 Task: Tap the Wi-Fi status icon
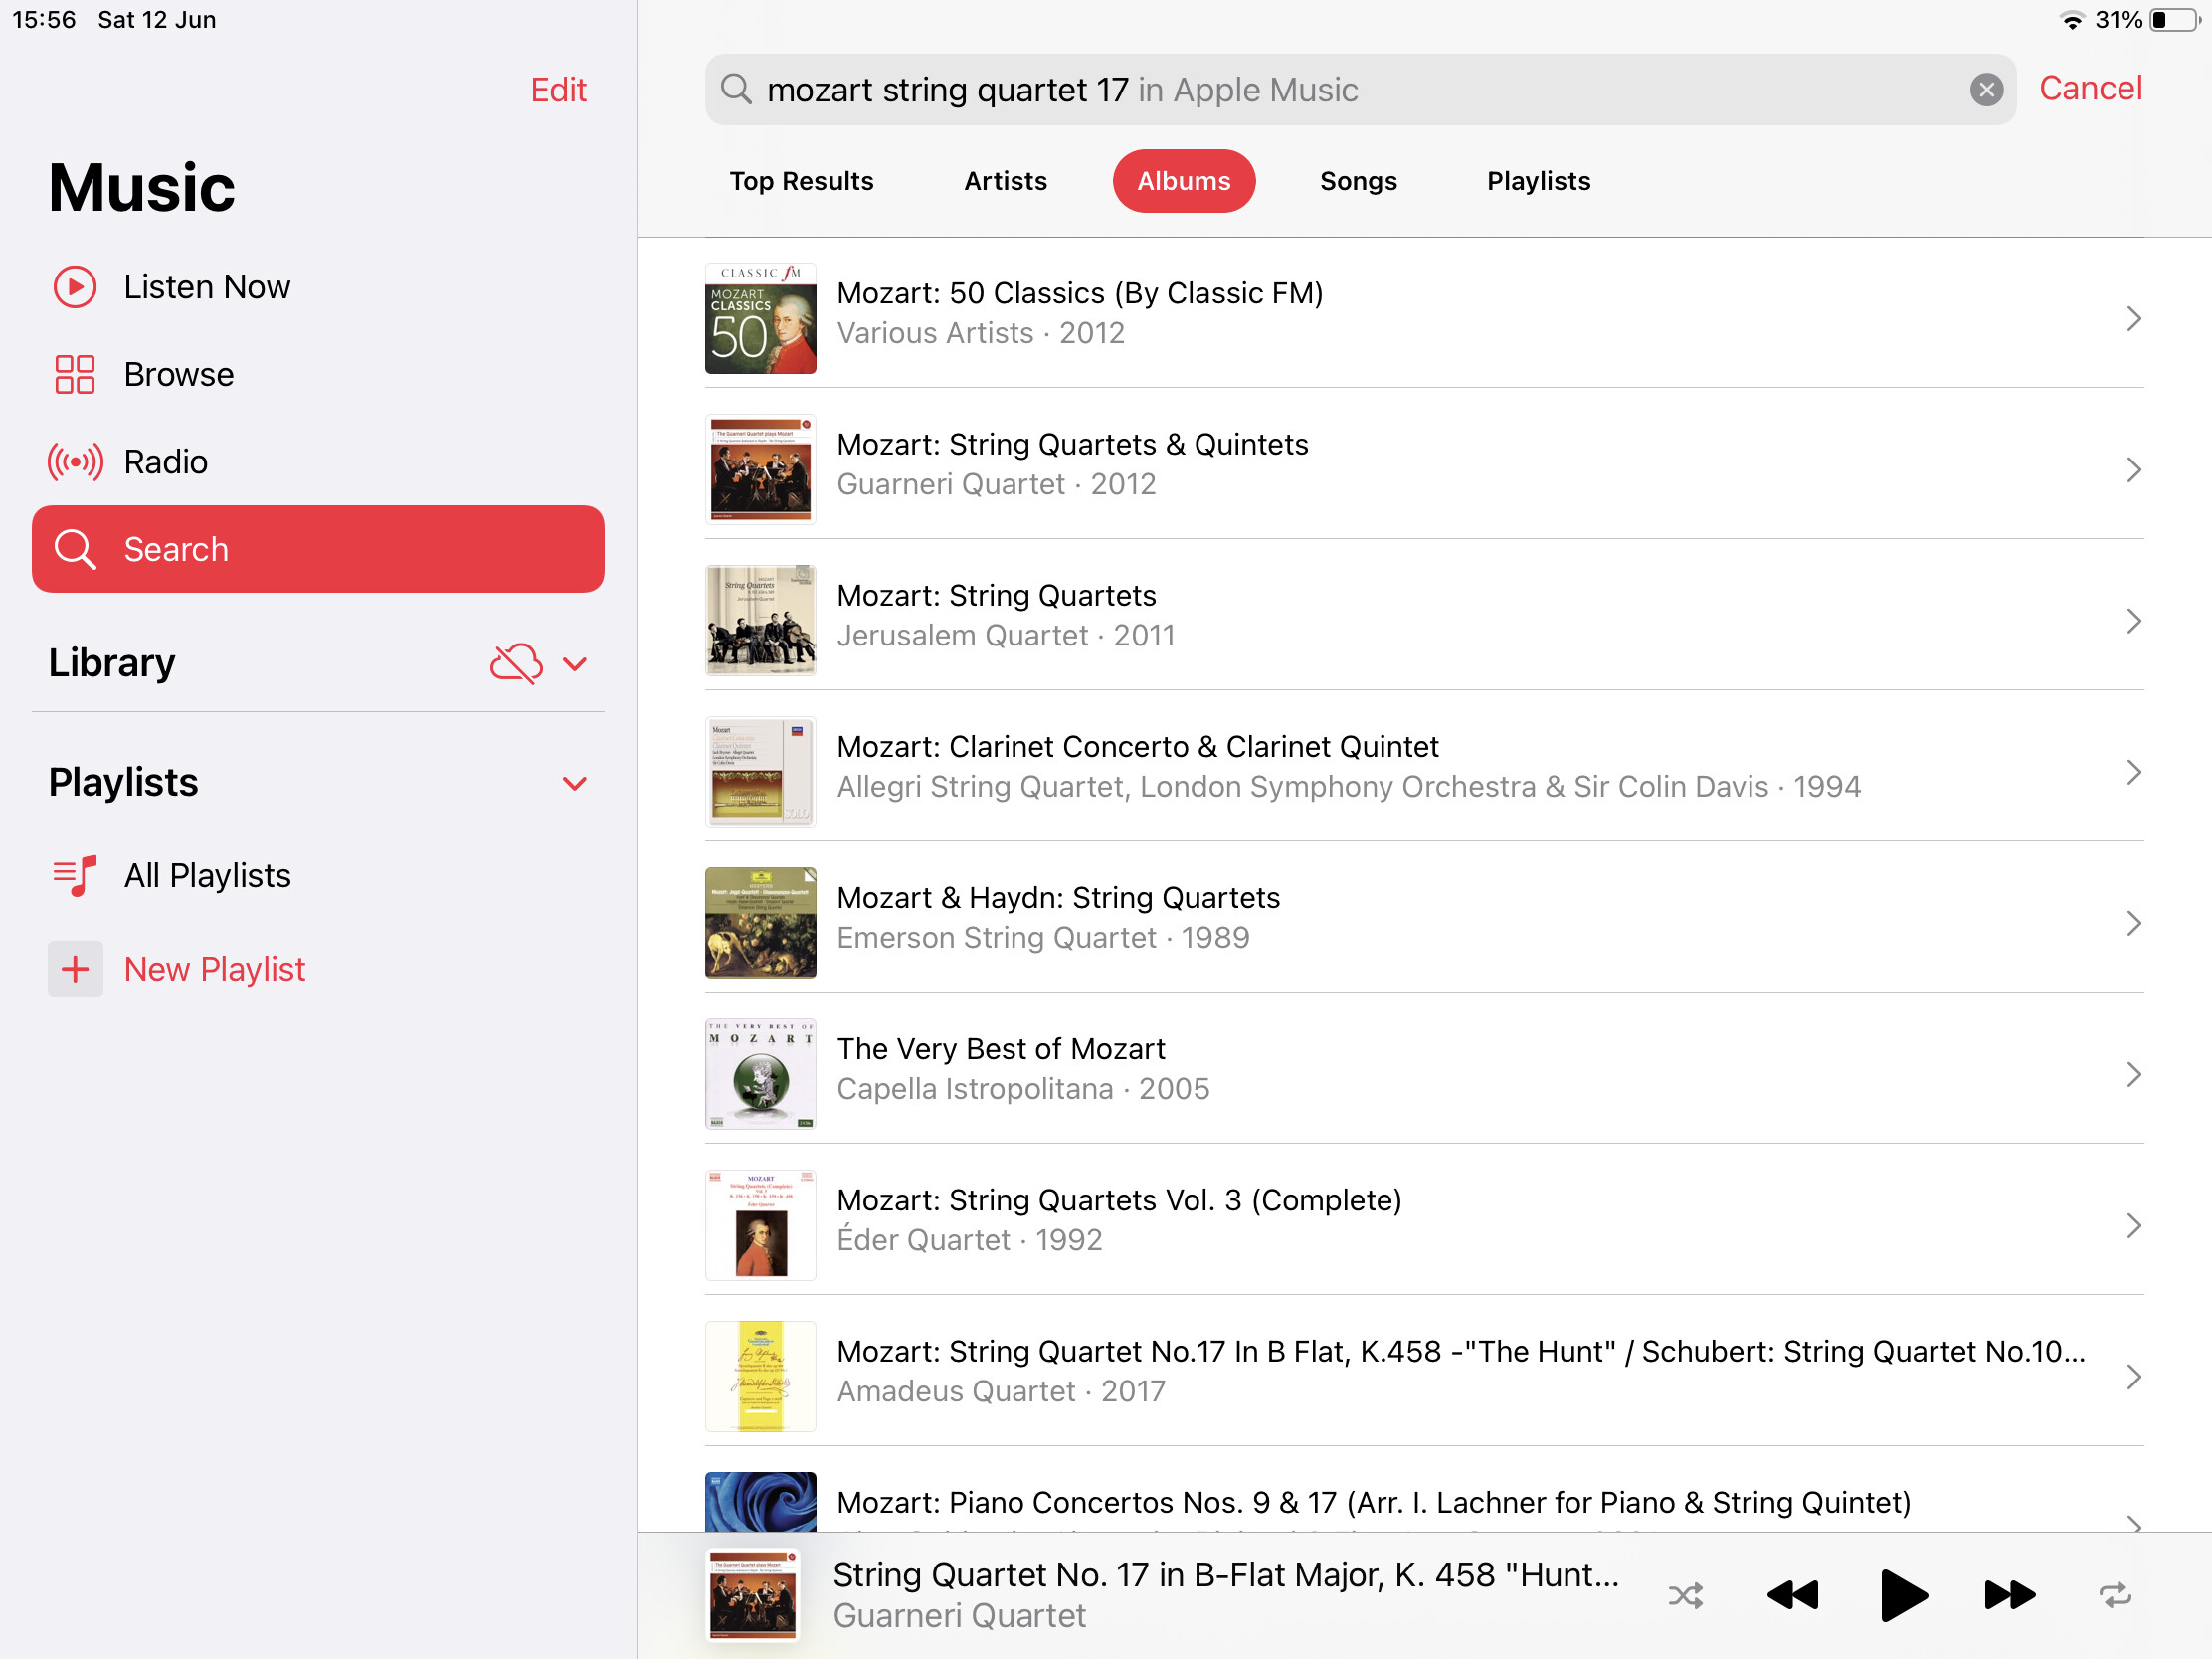point(2072,20)
